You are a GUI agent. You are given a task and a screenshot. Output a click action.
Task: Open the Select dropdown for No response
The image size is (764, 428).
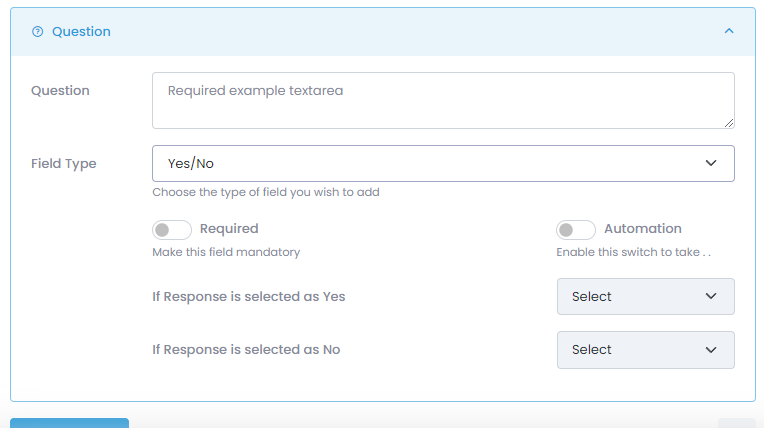click(645, 350)
